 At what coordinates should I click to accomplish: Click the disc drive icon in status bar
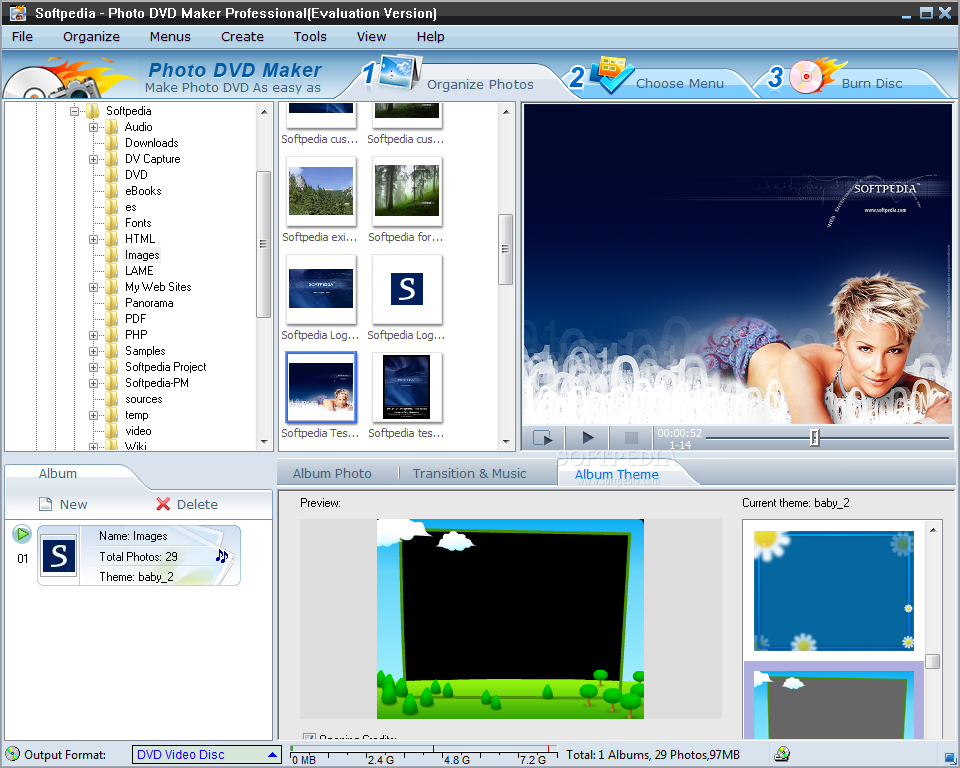click(x=782, y=754)
